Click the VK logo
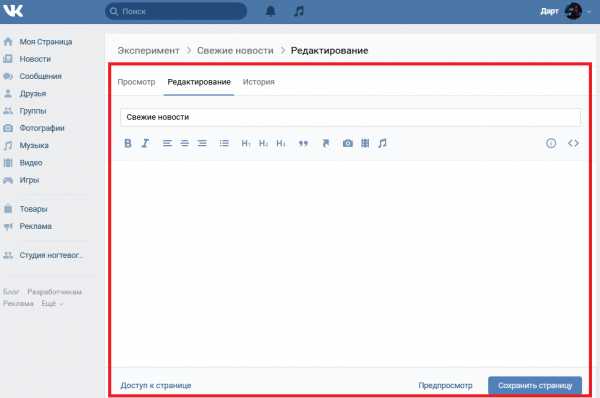 point(13,11)
